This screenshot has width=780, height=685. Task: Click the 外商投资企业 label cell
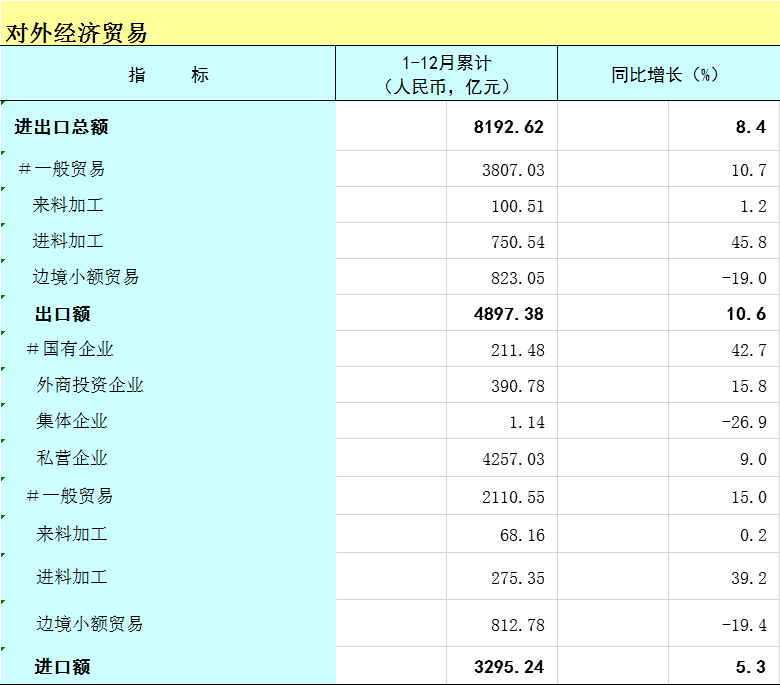point(90,385)
